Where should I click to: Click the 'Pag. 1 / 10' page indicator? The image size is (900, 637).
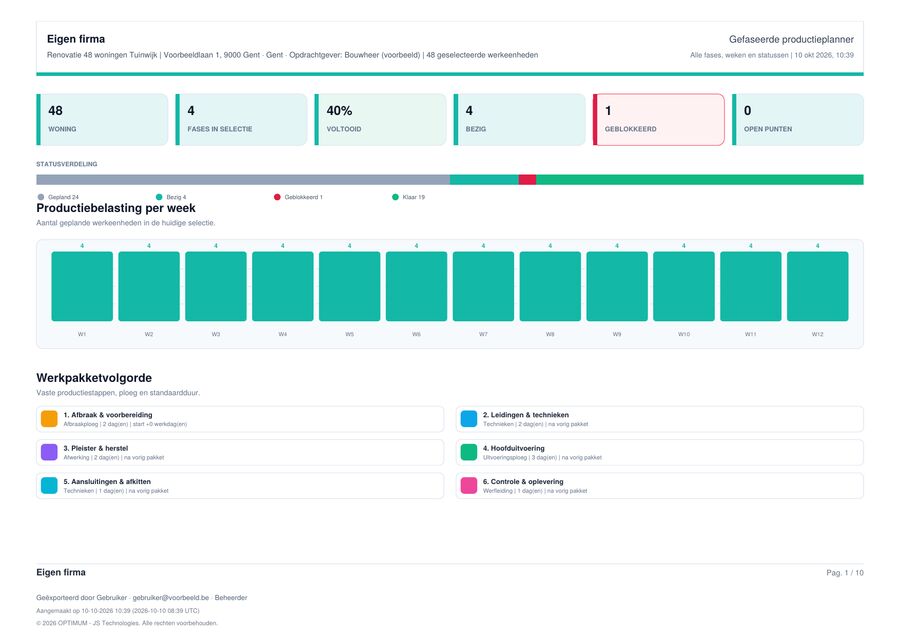(x=845, y=573)
